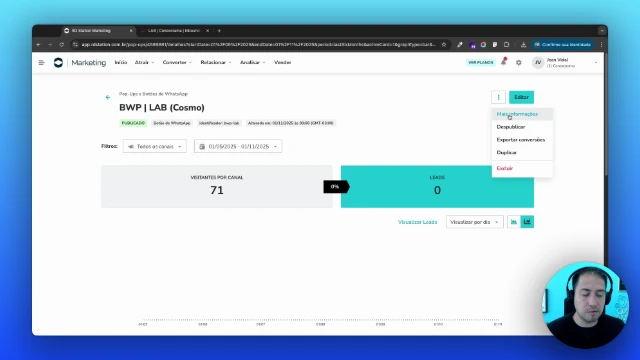Image resolution: width=640 pixels, height=360 pixels.
Task: Switch to line chart view
Action: coord(514,222)
